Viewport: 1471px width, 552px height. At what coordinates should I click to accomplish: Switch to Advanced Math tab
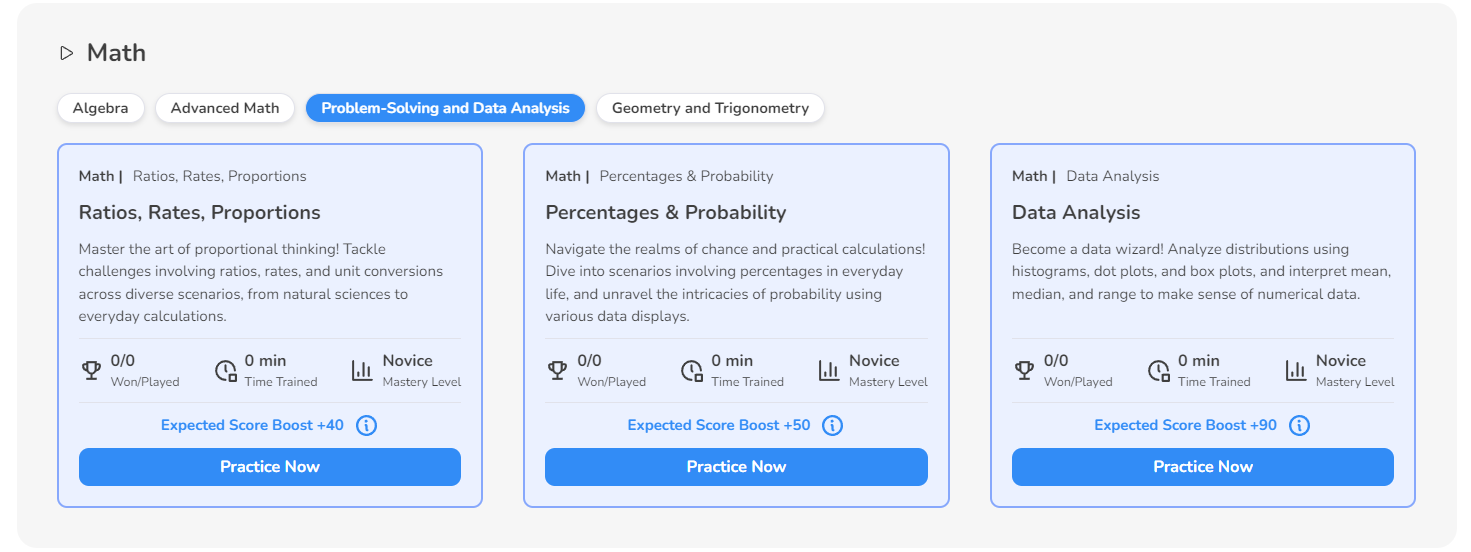pos(225,108)
